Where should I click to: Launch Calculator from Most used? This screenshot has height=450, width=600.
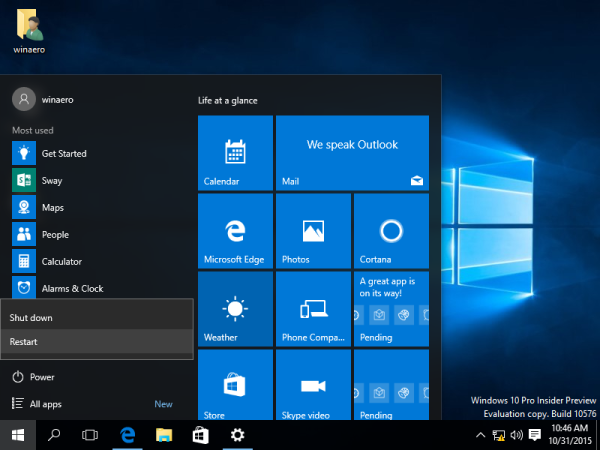[97, 261]
